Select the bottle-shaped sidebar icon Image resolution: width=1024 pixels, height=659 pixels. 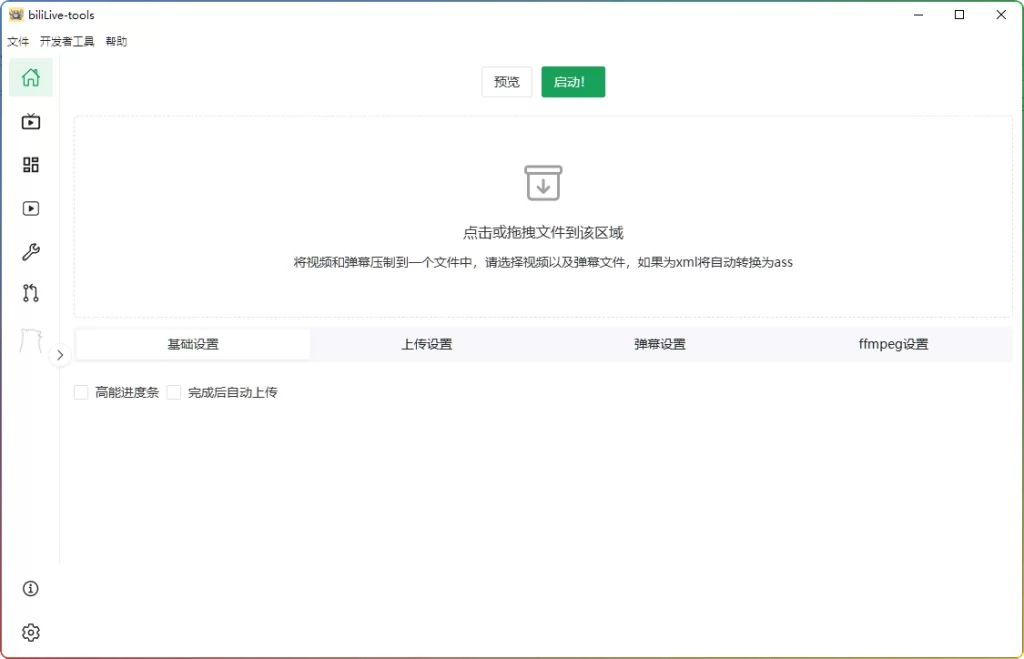(x=30, y=340)
